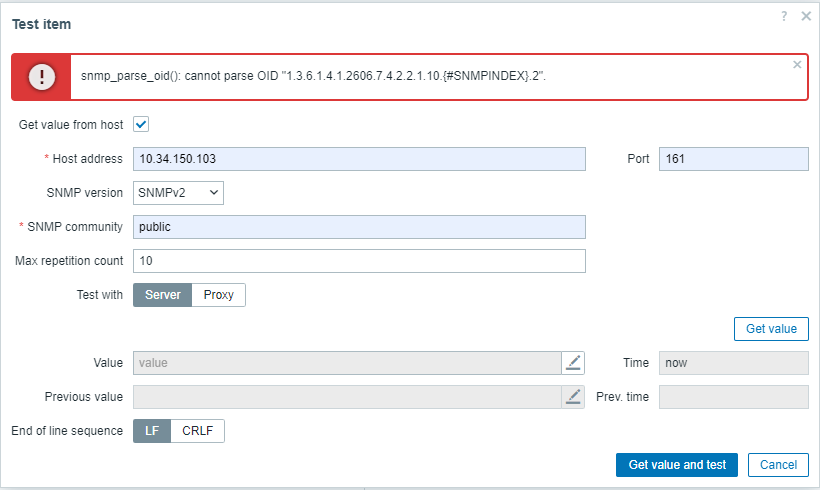Toggle the Get value from host checkbox
Screen dimensions: 820x490
(x=141, y=125)
